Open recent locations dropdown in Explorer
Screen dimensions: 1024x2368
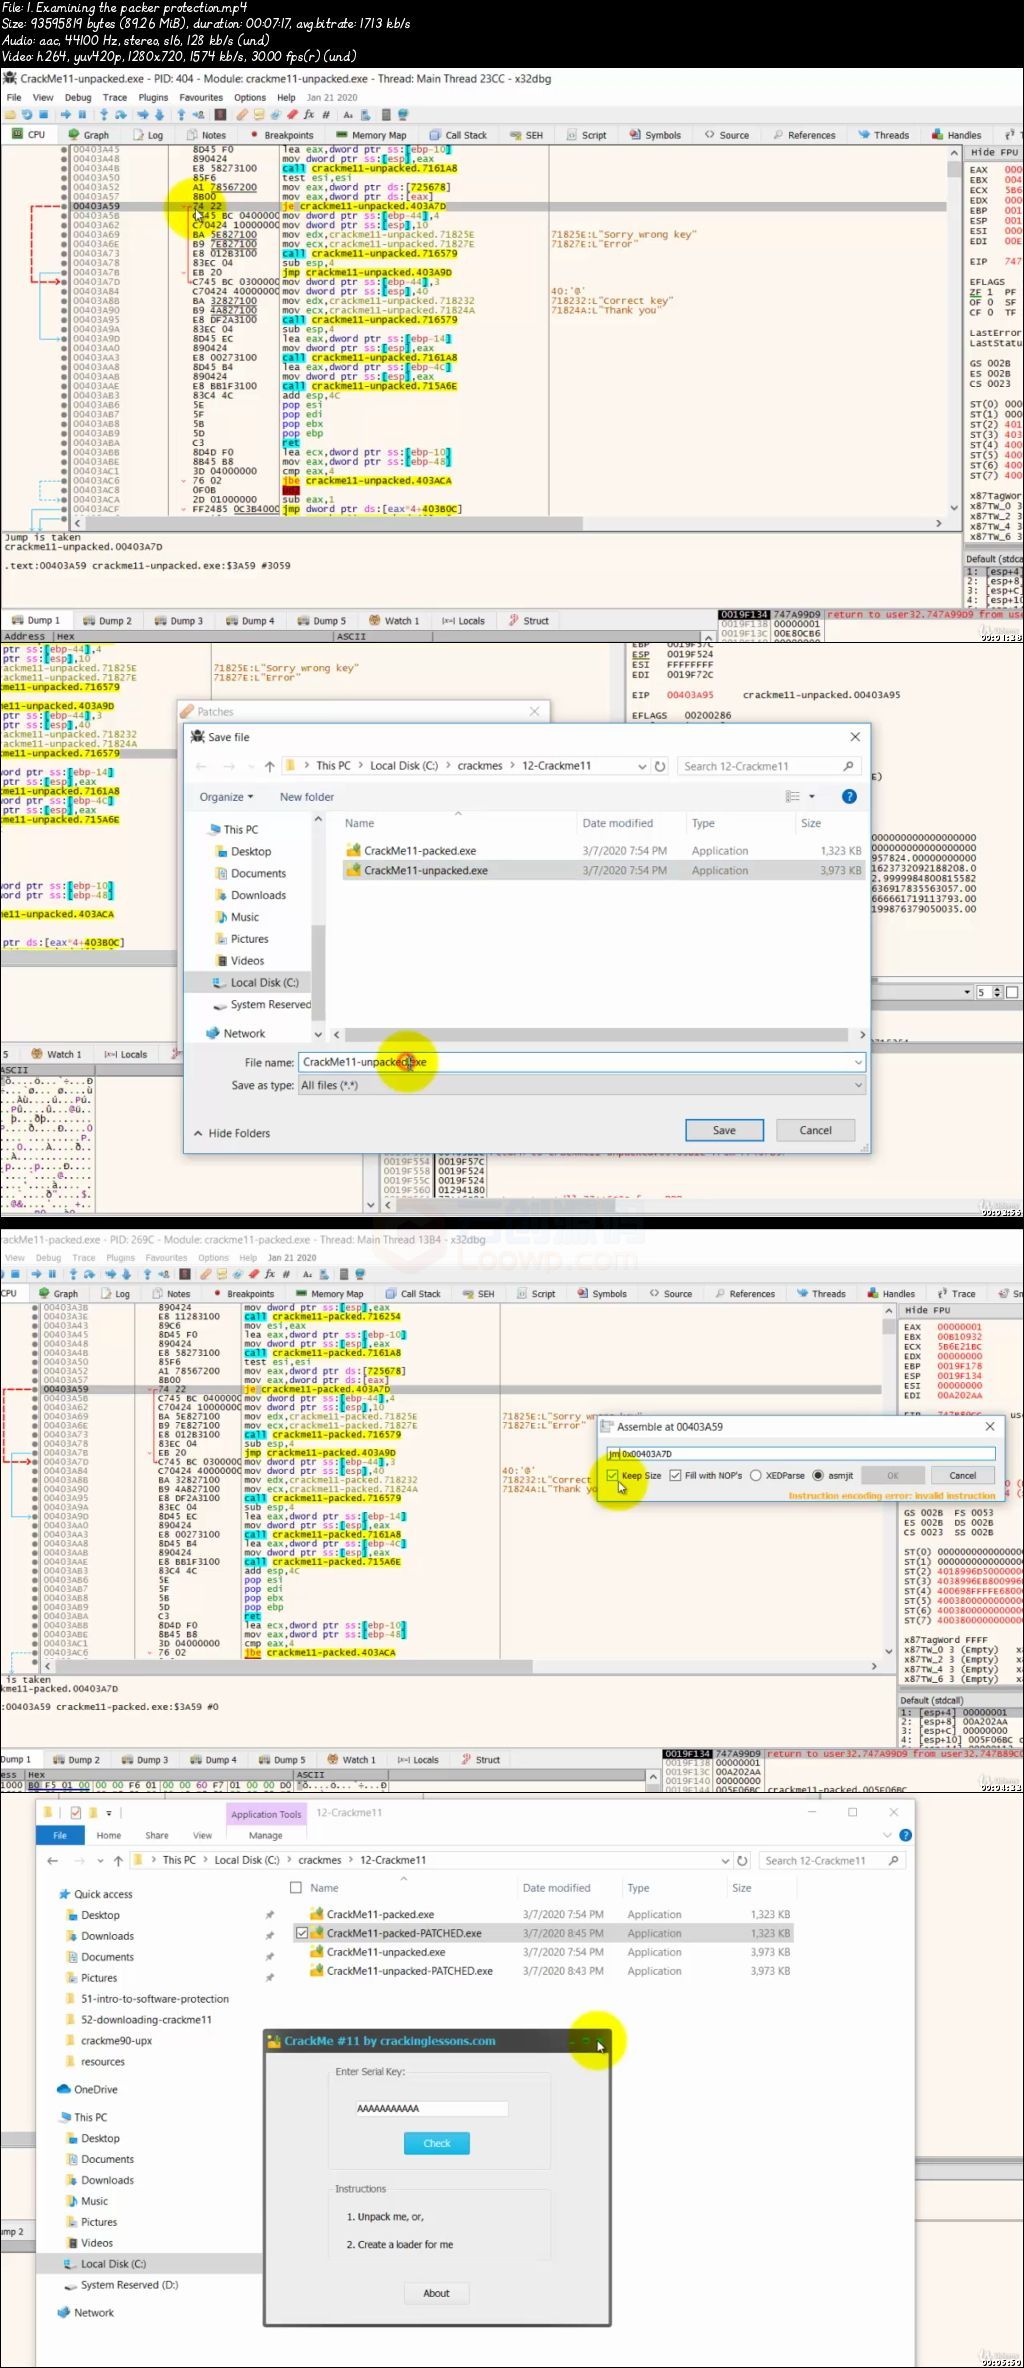100,1860
